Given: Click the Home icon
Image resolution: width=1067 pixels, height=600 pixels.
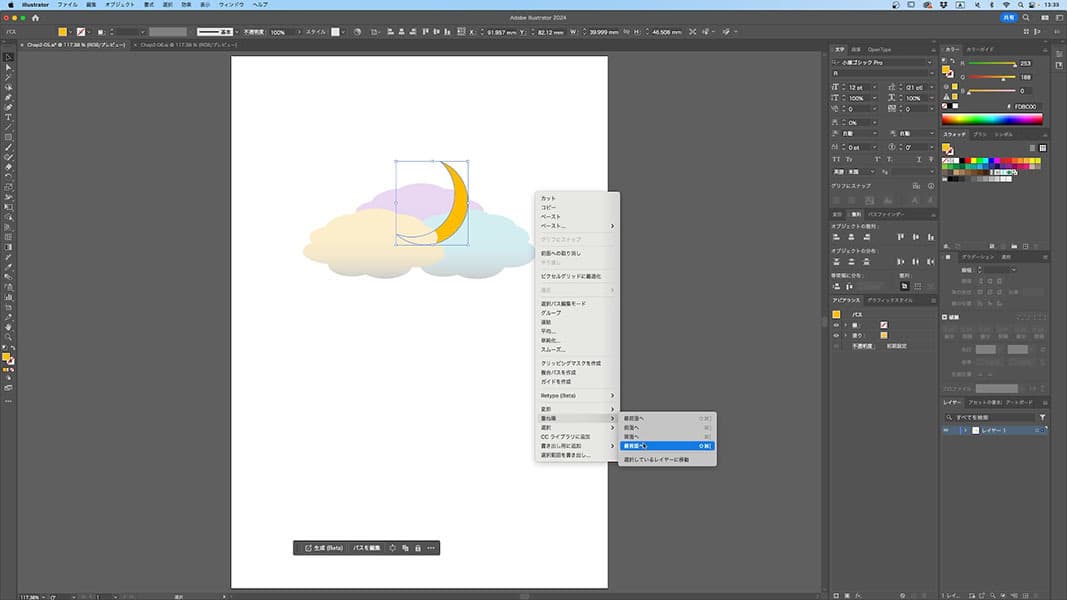Looking at the screenshot, I should [x=36, y=17].
